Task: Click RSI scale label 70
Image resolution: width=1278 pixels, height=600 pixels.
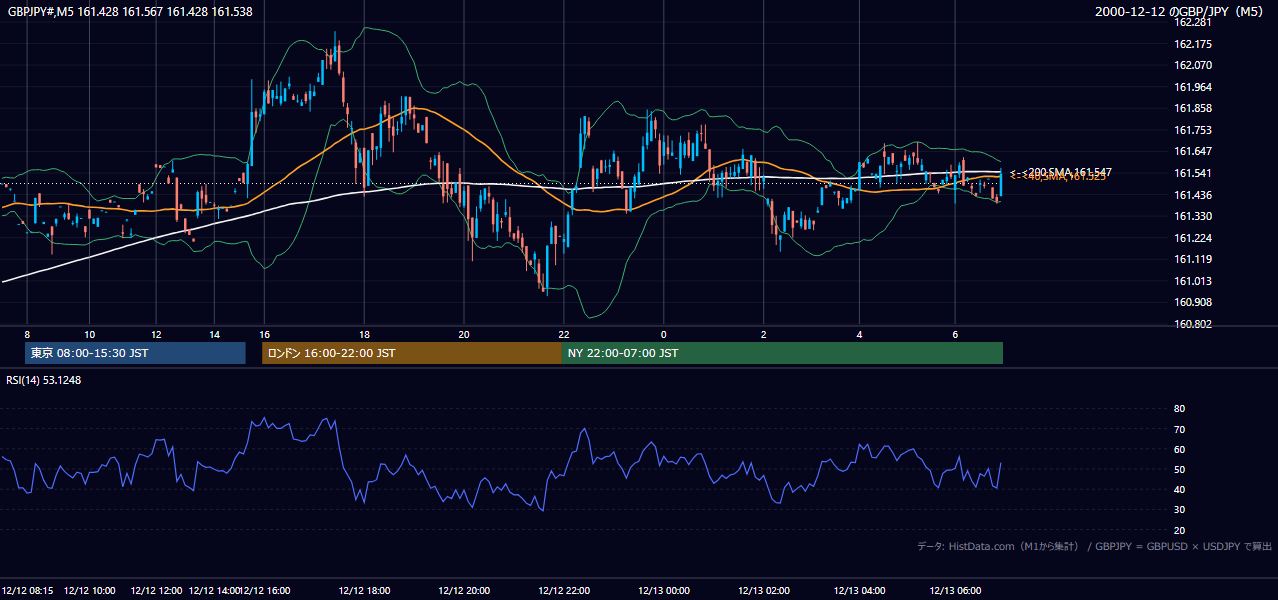Action: pos(1179,429)
